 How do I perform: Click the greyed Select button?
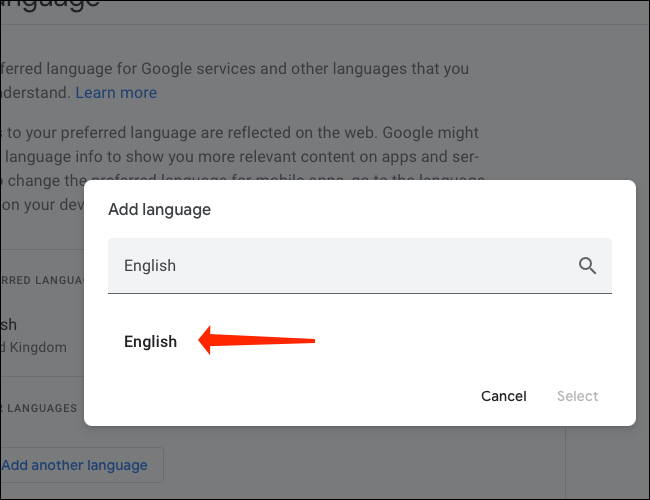point(577,396)
